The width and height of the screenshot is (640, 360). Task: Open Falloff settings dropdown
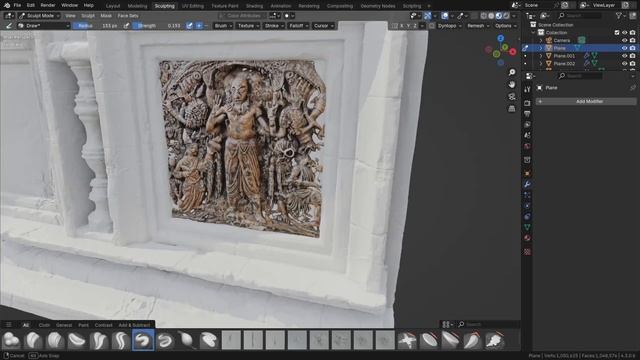[x=298, y=25]
